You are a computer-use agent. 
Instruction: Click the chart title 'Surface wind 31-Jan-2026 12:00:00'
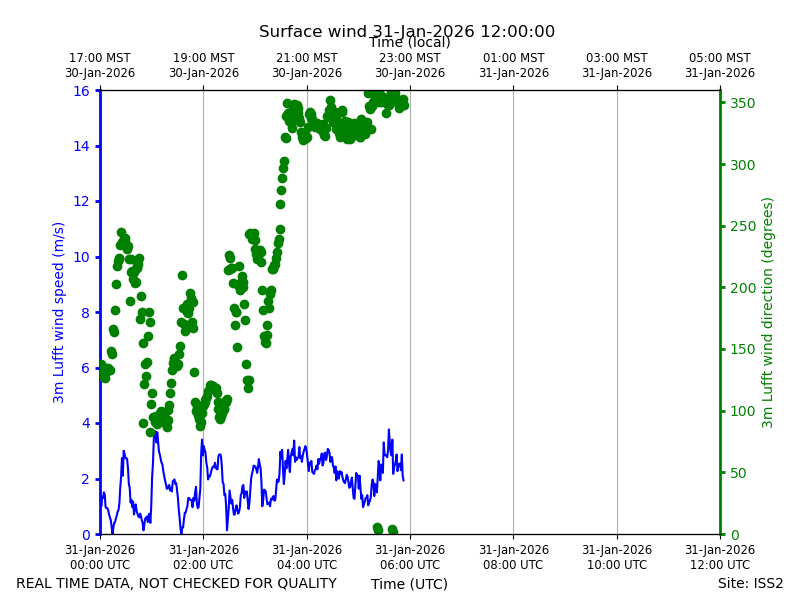407,31
